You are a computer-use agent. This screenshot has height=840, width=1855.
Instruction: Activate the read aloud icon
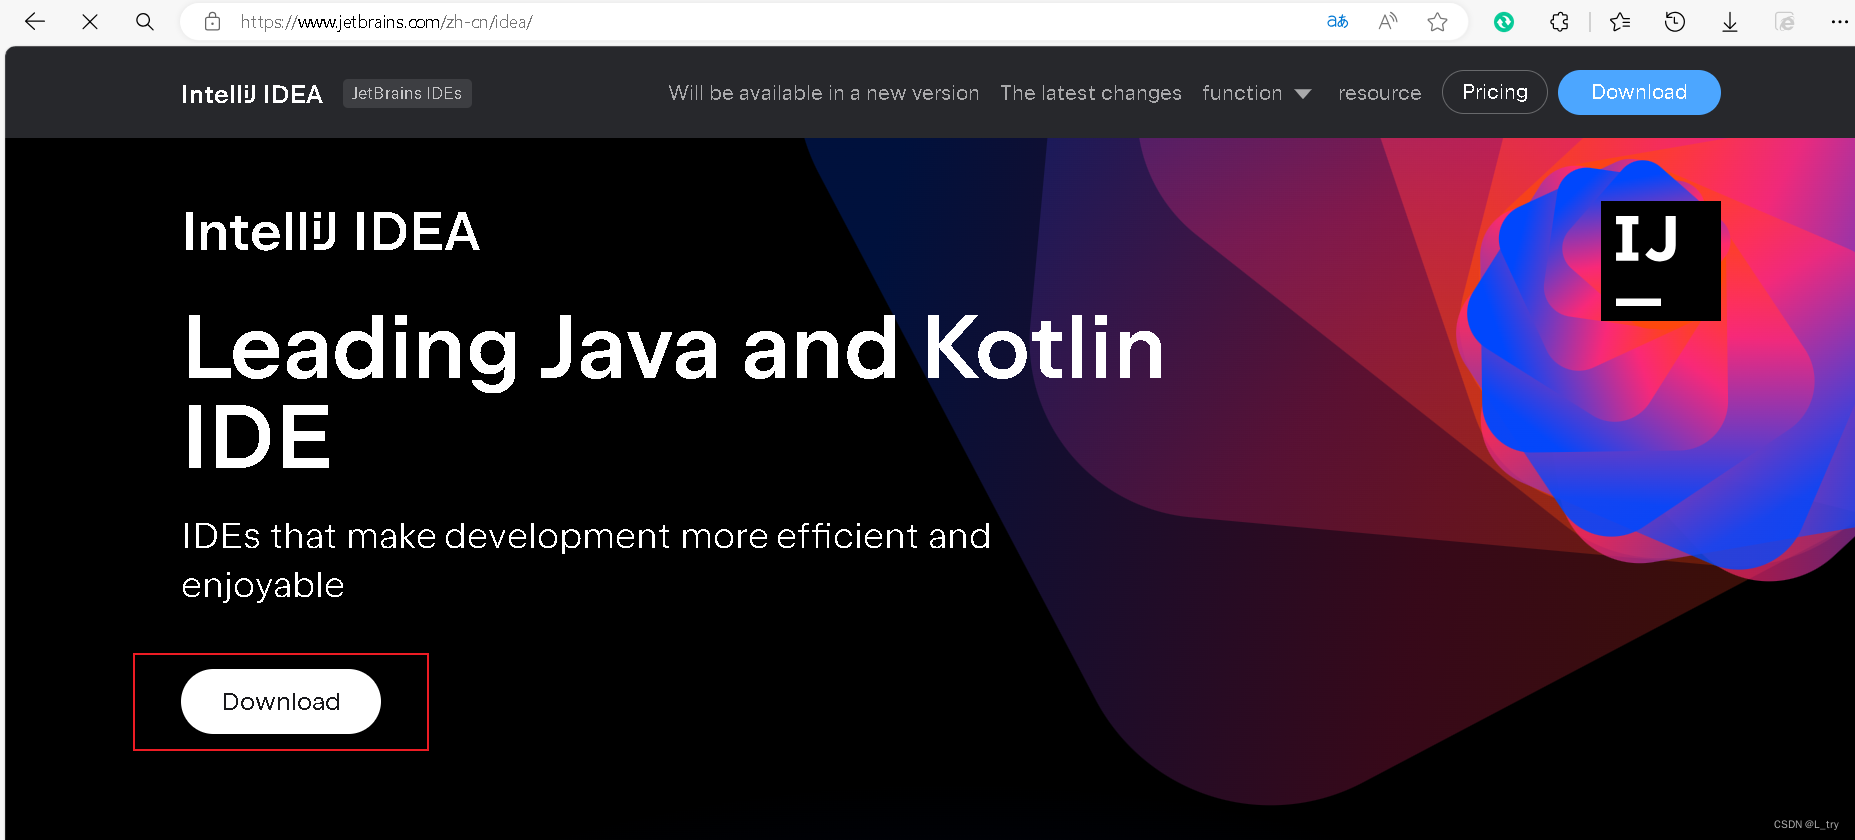[1388, 21]
